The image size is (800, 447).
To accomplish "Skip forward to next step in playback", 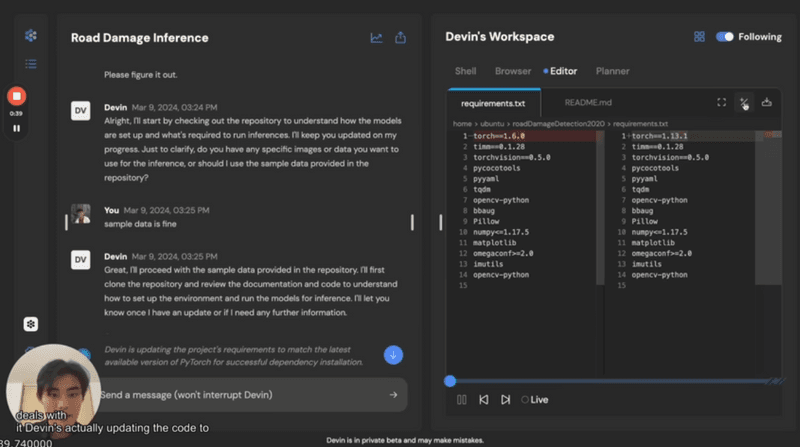I will coord(505,399).
